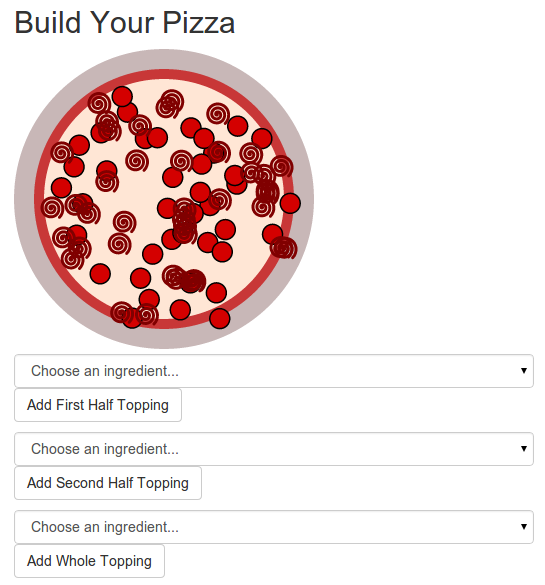Click the pepperoni overlapping the right sauce edge
545x585 pixels.
pyautogui.click(x=290, y=203)
